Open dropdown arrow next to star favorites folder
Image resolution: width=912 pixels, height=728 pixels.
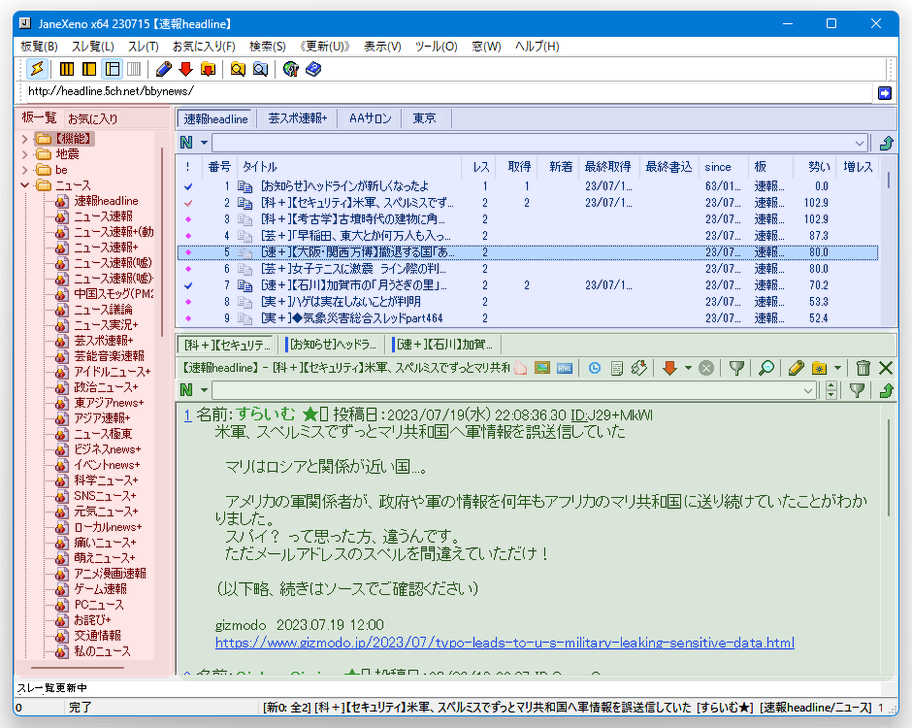coord(837,368)
